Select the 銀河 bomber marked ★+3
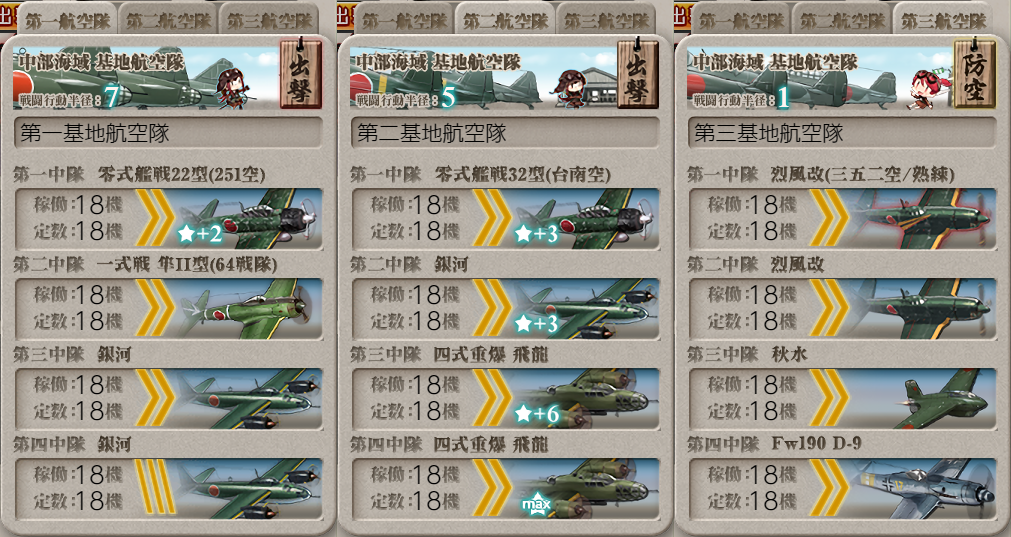1011x537 pixels. (x=587, y=309)
